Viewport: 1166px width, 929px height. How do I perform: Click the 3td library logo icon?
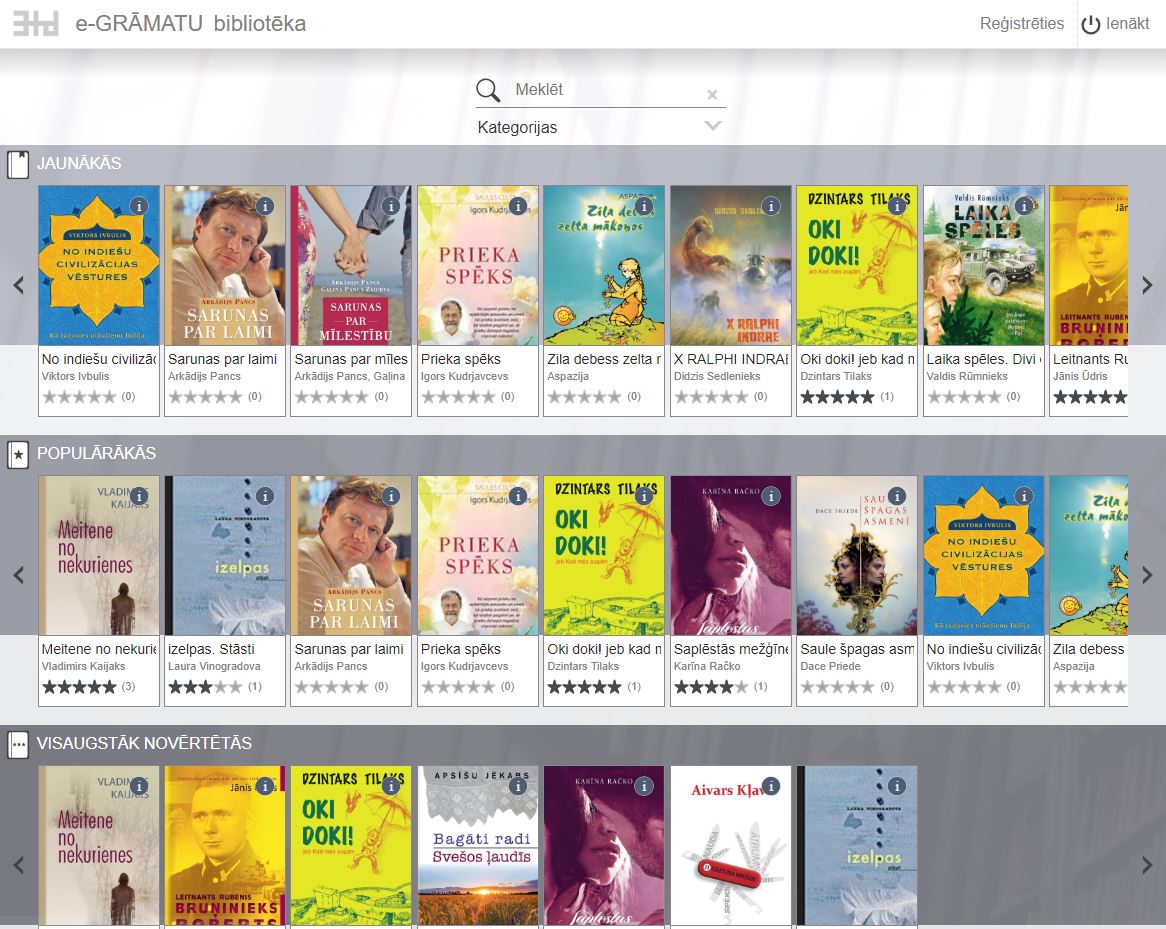tap(35, 24)
